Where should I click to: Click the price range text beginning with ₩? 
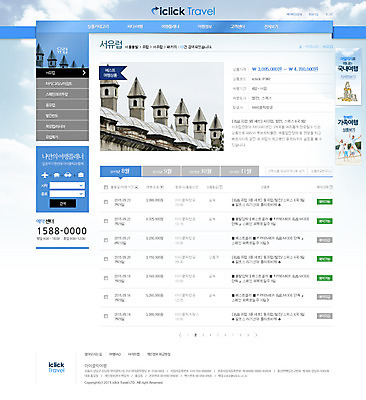tap(285, 69)
